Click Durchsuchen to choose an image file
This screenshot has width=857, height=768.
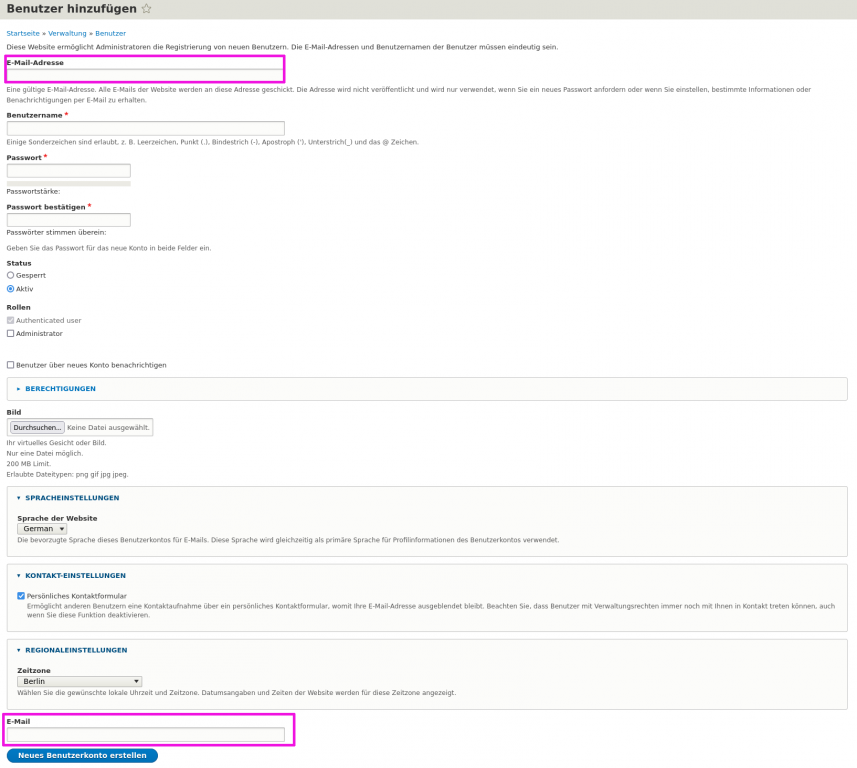coord(38,427)
